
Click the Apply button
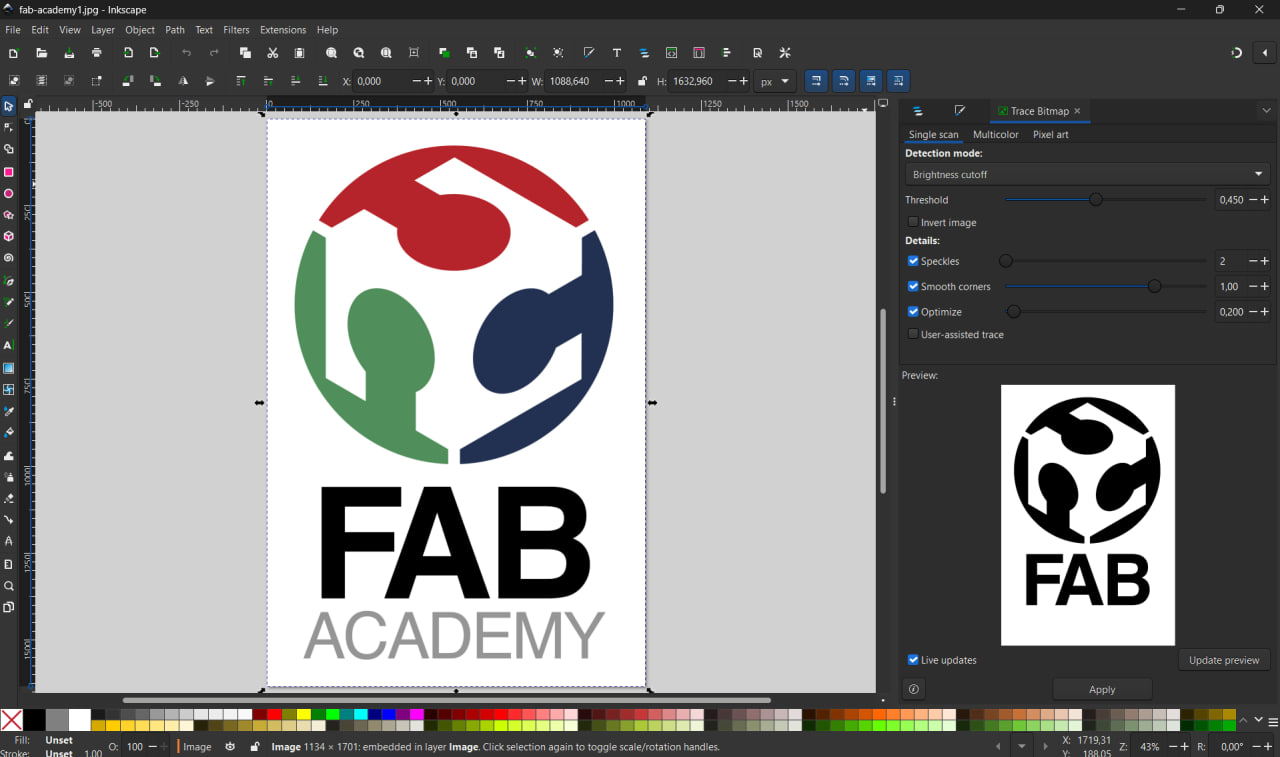point(1102,689)
